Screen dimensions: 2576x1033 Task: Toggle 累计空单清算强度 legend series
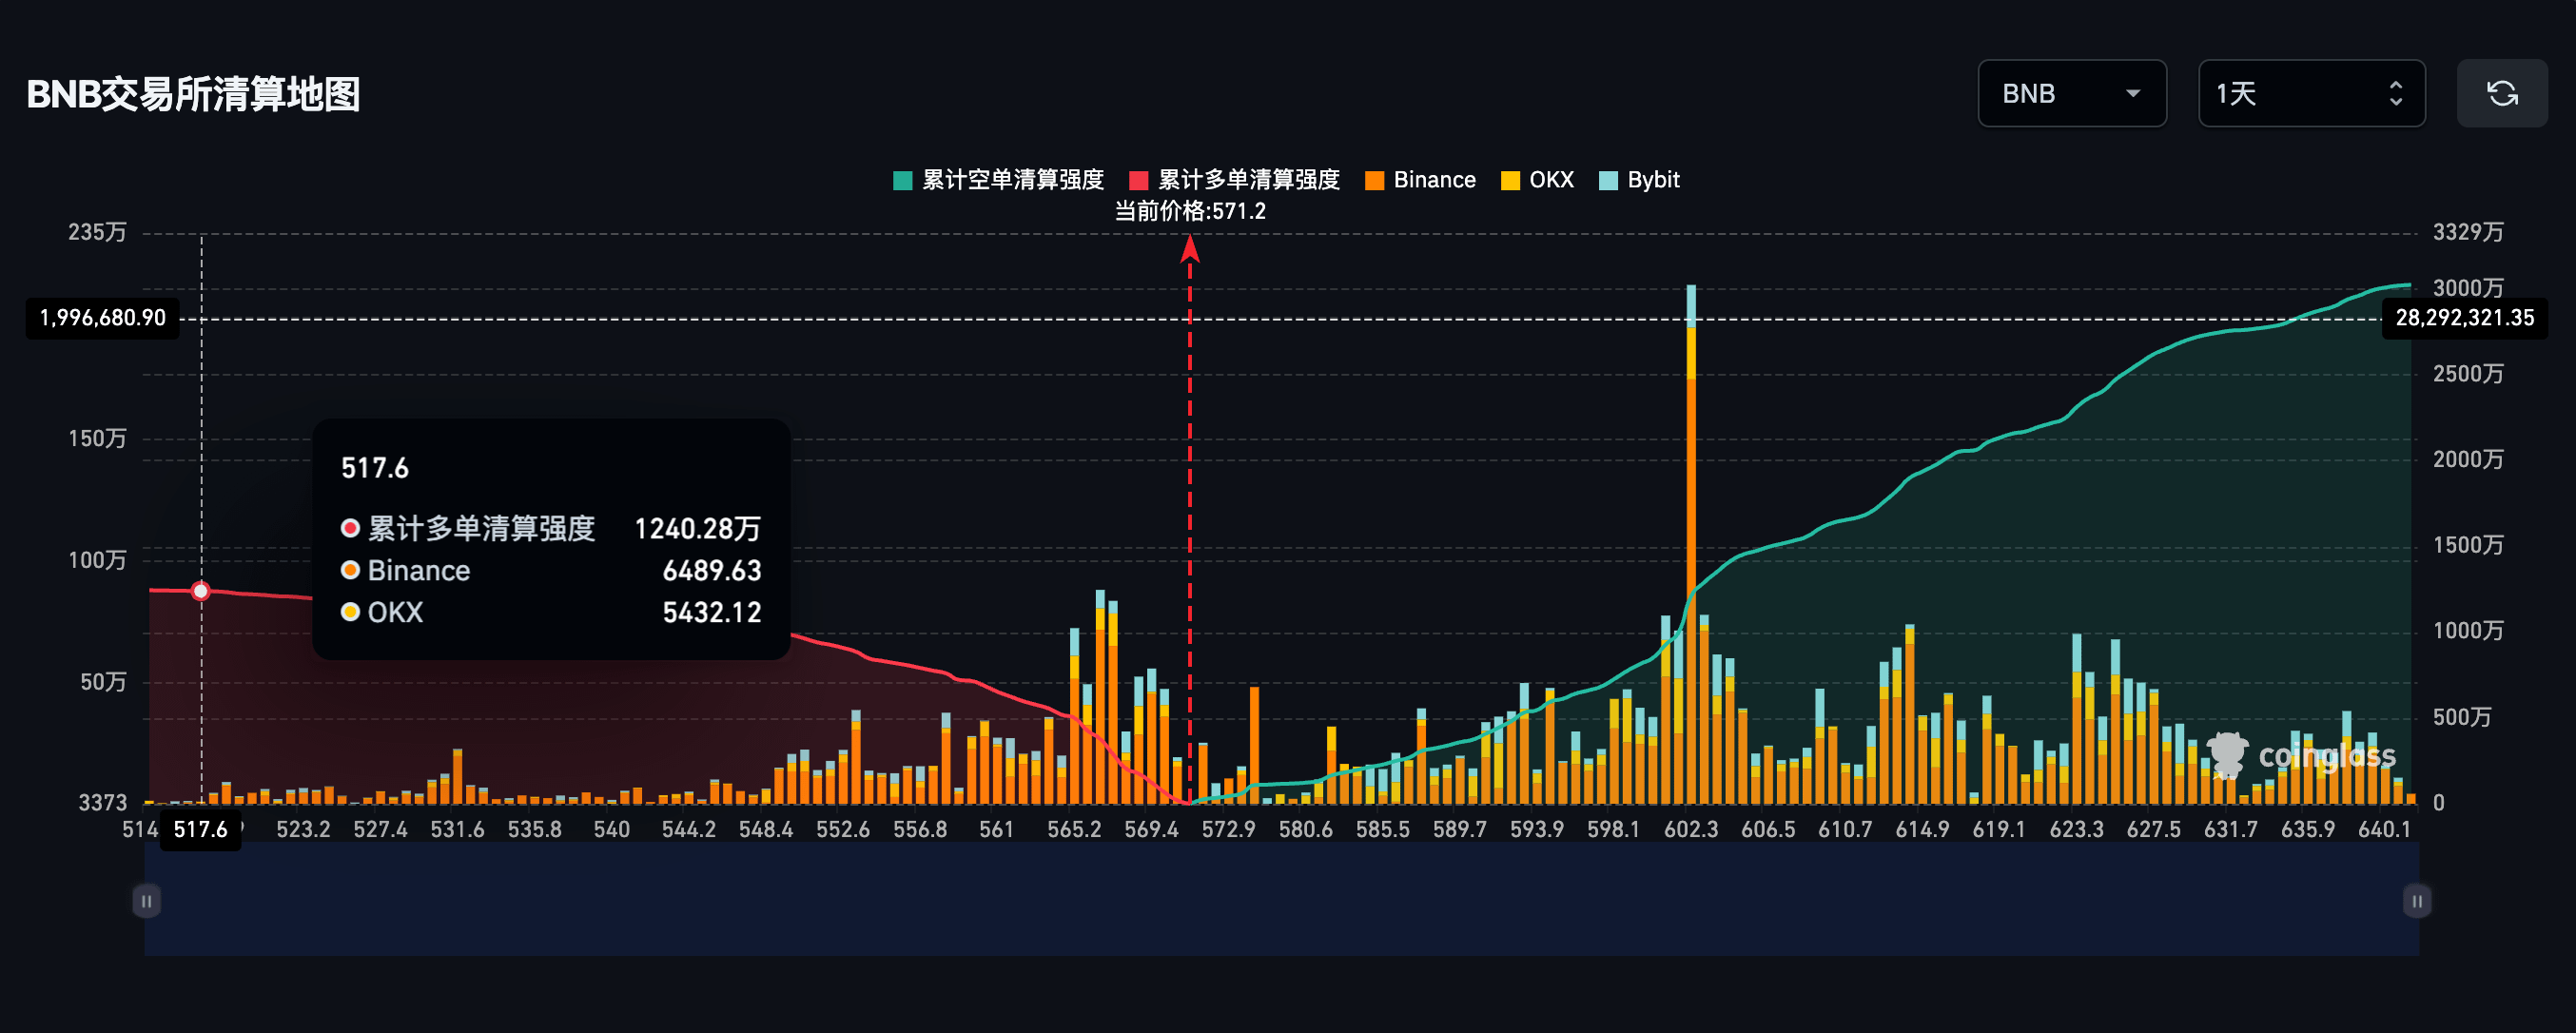tap(1012, 180)
